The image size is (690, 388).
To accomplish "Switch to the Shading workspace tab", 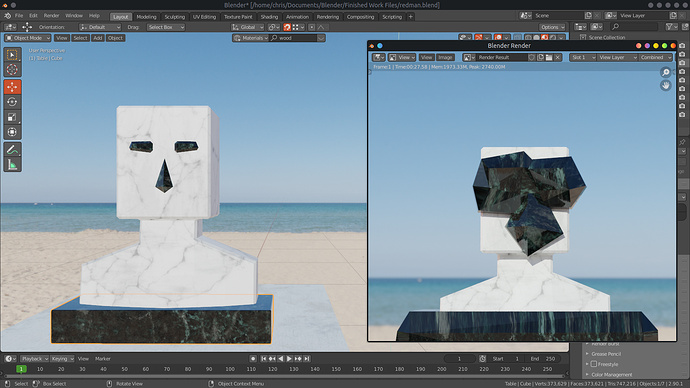I will [x=269, y=17].
